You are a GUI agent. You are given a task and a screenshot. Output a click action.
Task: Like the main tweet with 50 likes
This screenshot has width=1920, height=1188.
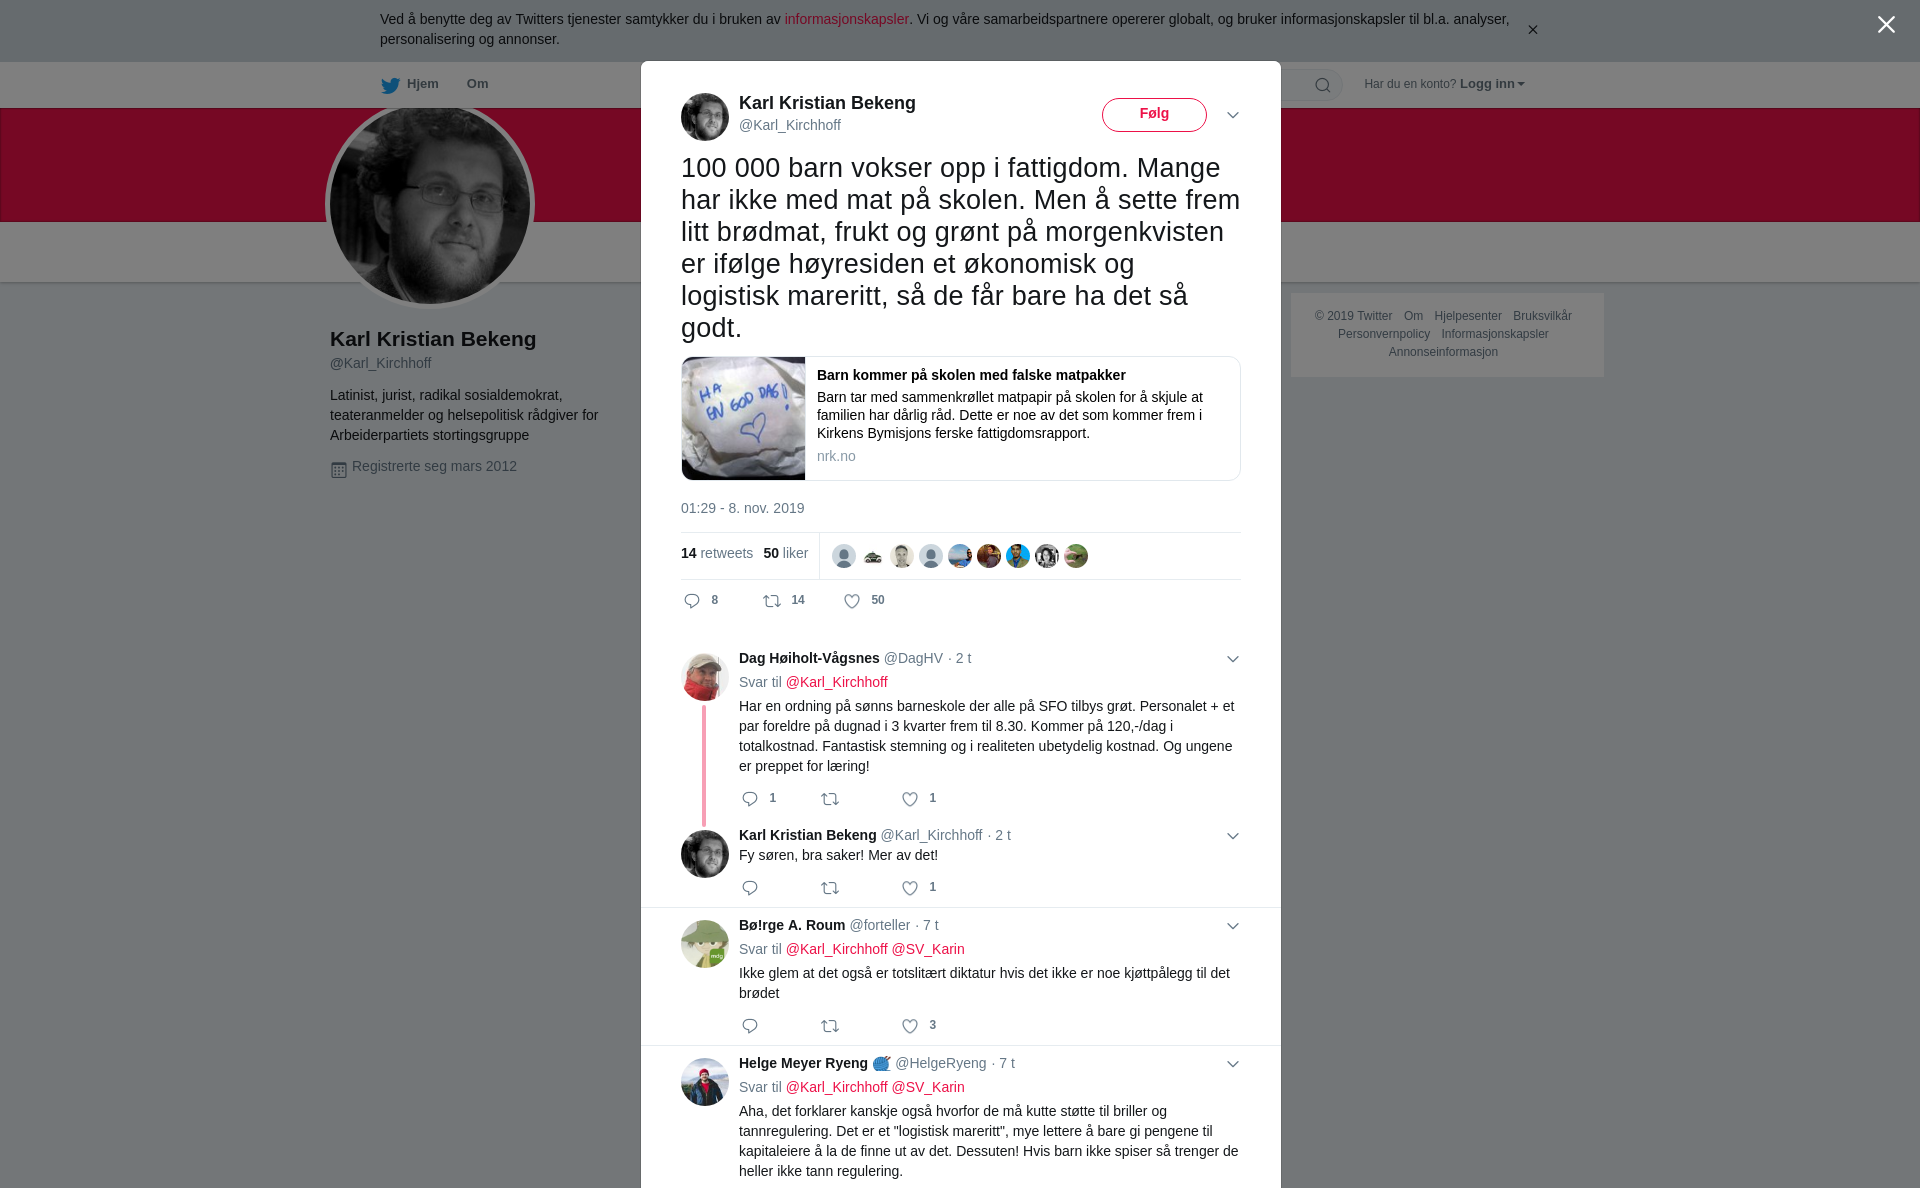(x=852, y=601)
